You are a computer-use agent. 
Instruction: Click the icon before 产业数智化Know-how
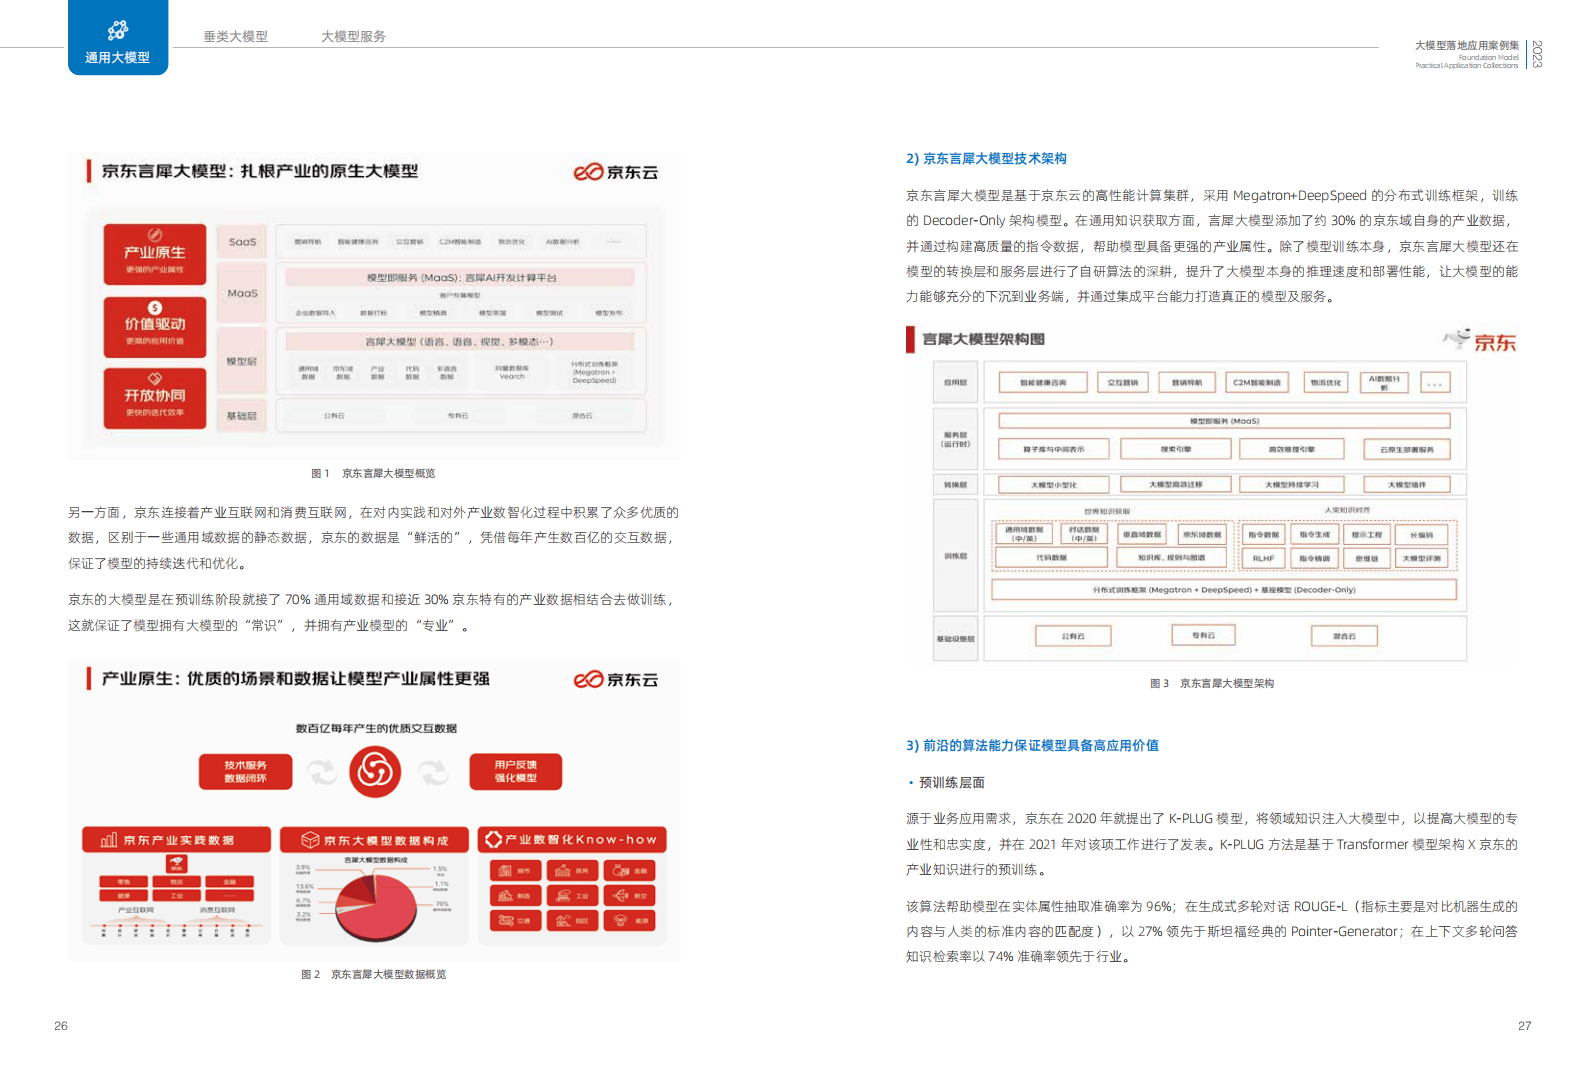pyautogui.click(x=493, y=839)
